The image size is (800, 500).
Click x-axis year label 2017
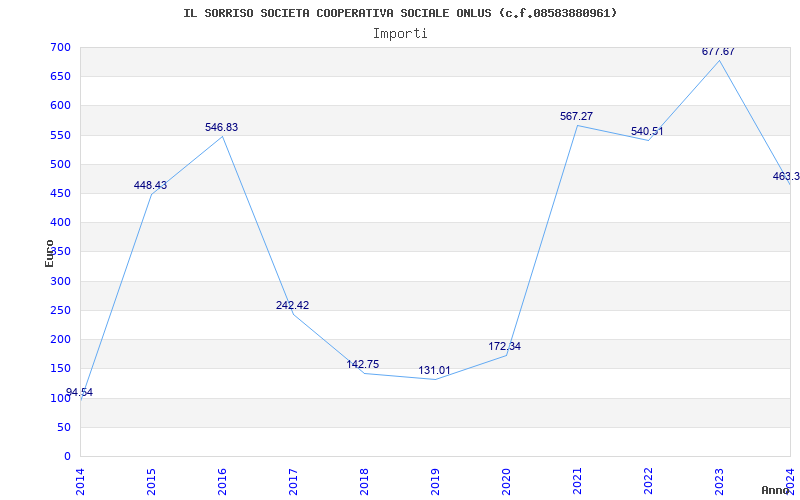coord(293,481)
